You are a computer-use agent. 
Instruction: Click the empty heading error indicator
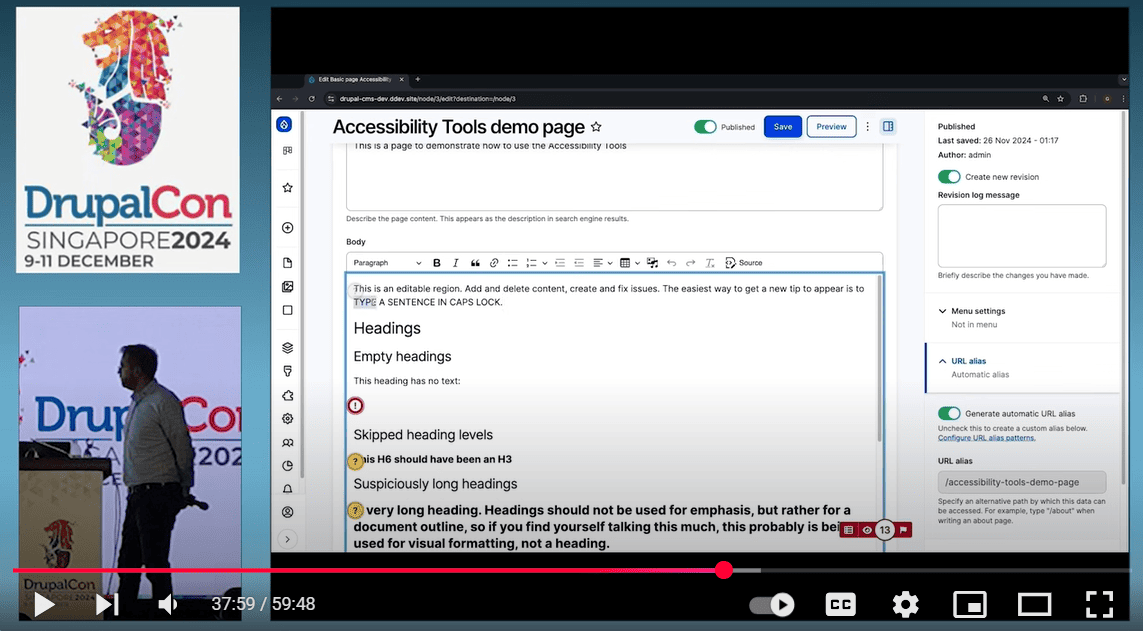tap(355, 406)
